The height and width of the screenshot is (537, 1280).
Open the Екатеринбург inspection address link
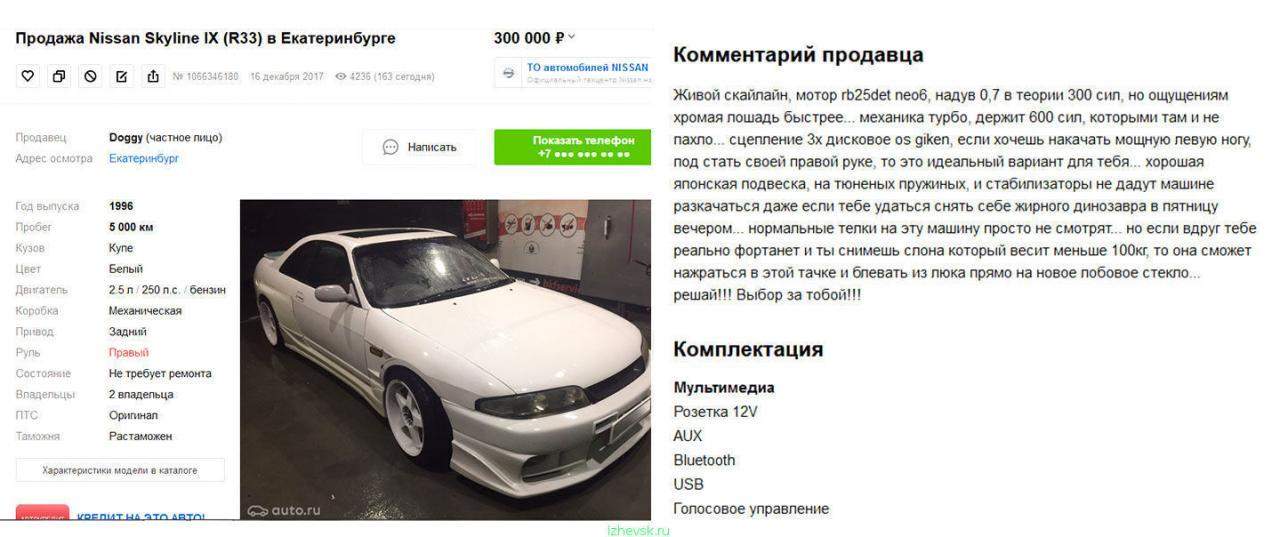pyautogui.click(x=144, y=158)
